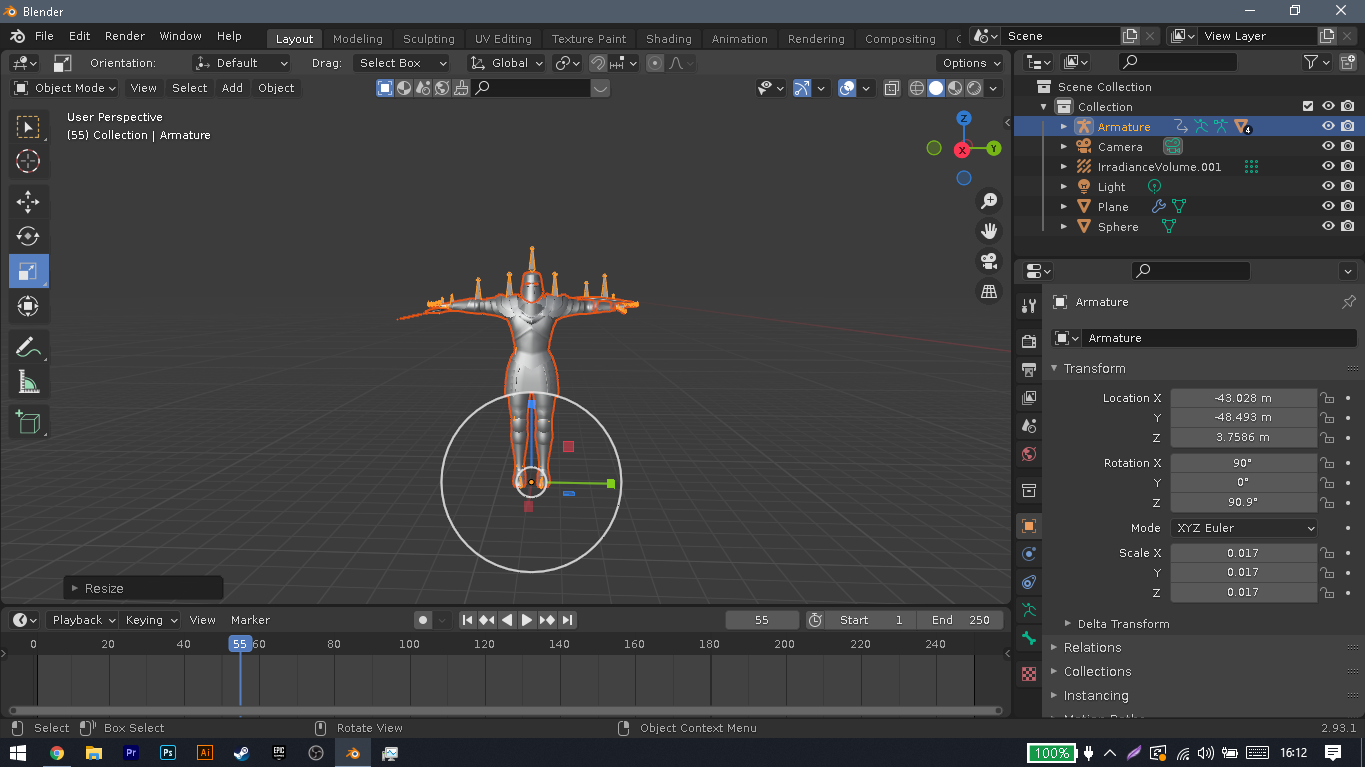The image size is (1365, 767).
Task: Click the timeline frame 55 marker
Action: tap(240, 645)
